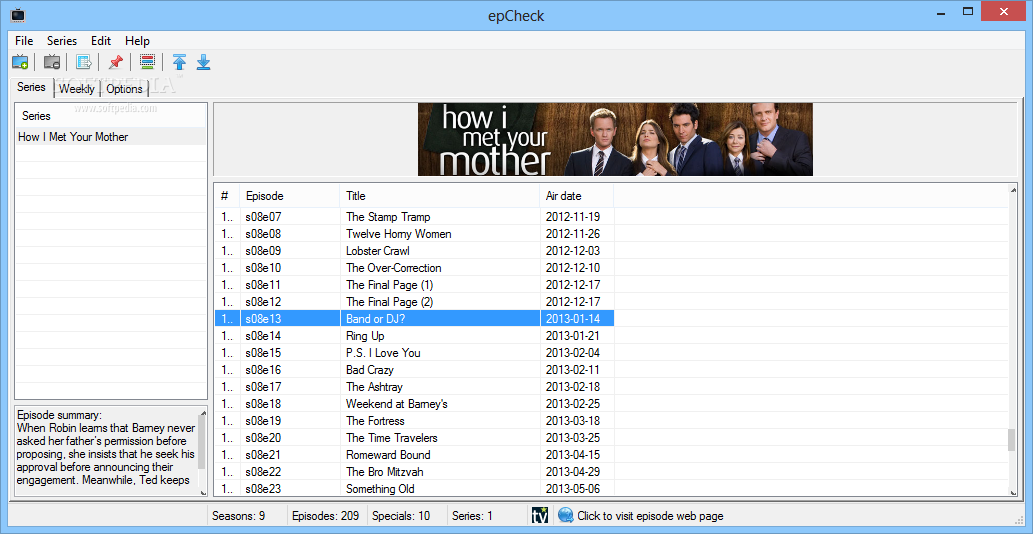This screenshot has height=534, width=1033.
Task: Select 'The Final Page (2)' title
Action: pyautogui.click(x=389, y=302)
